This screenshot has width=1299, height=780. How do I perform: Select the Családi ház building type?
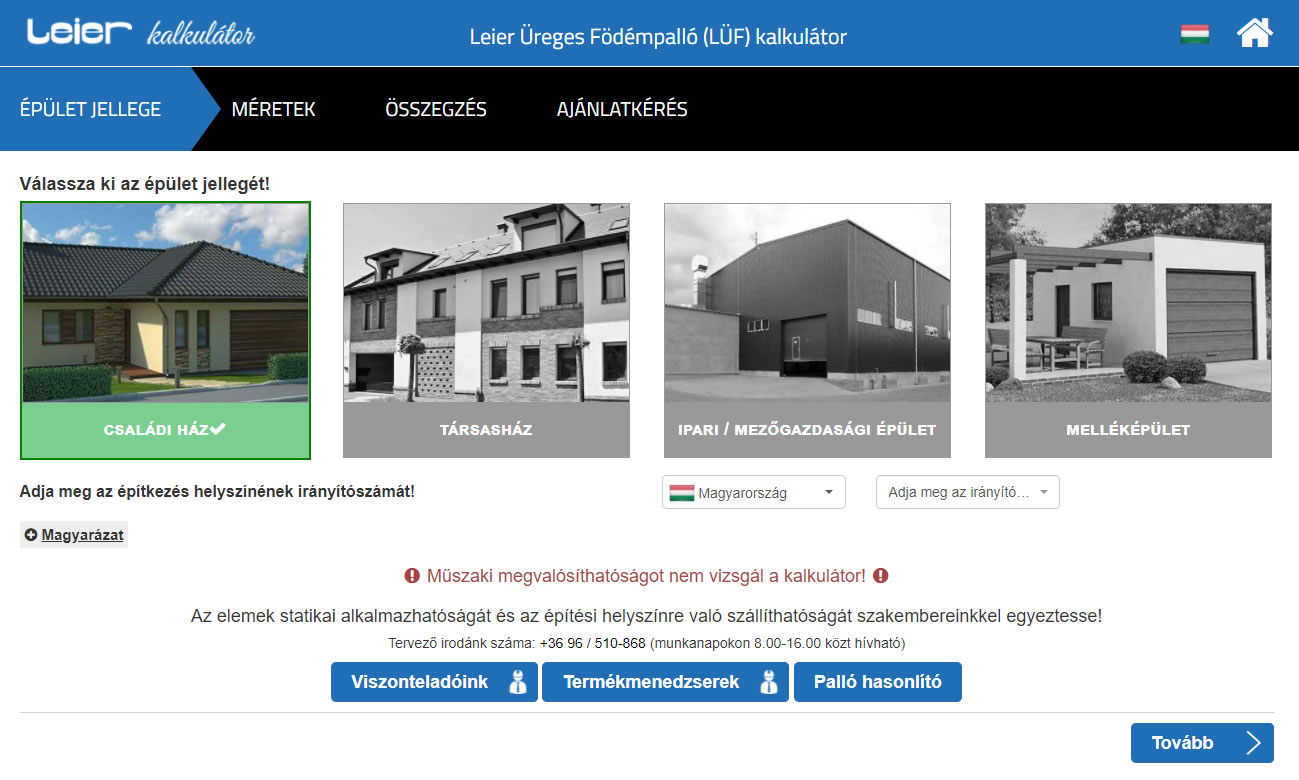166,331
